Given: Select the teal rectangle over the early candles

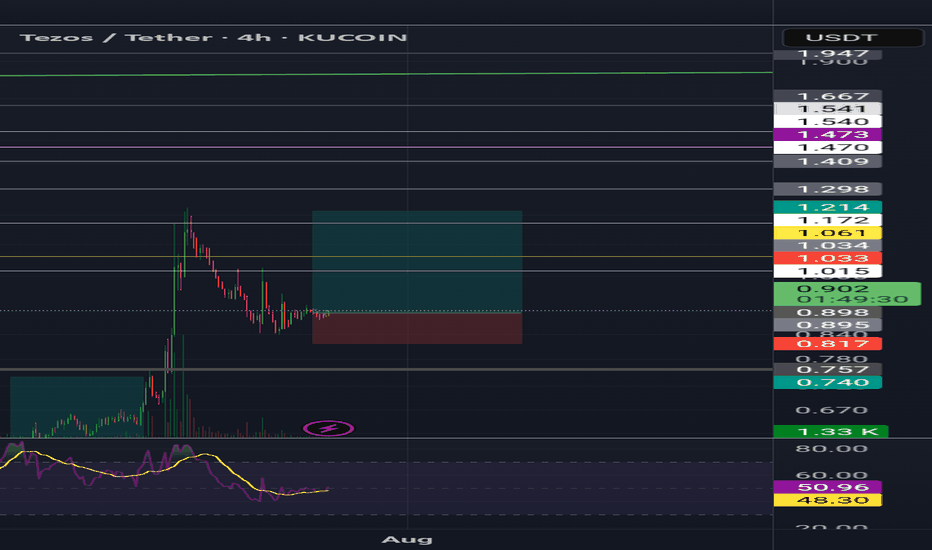Looking at the screenshot, I should [77, 407].
